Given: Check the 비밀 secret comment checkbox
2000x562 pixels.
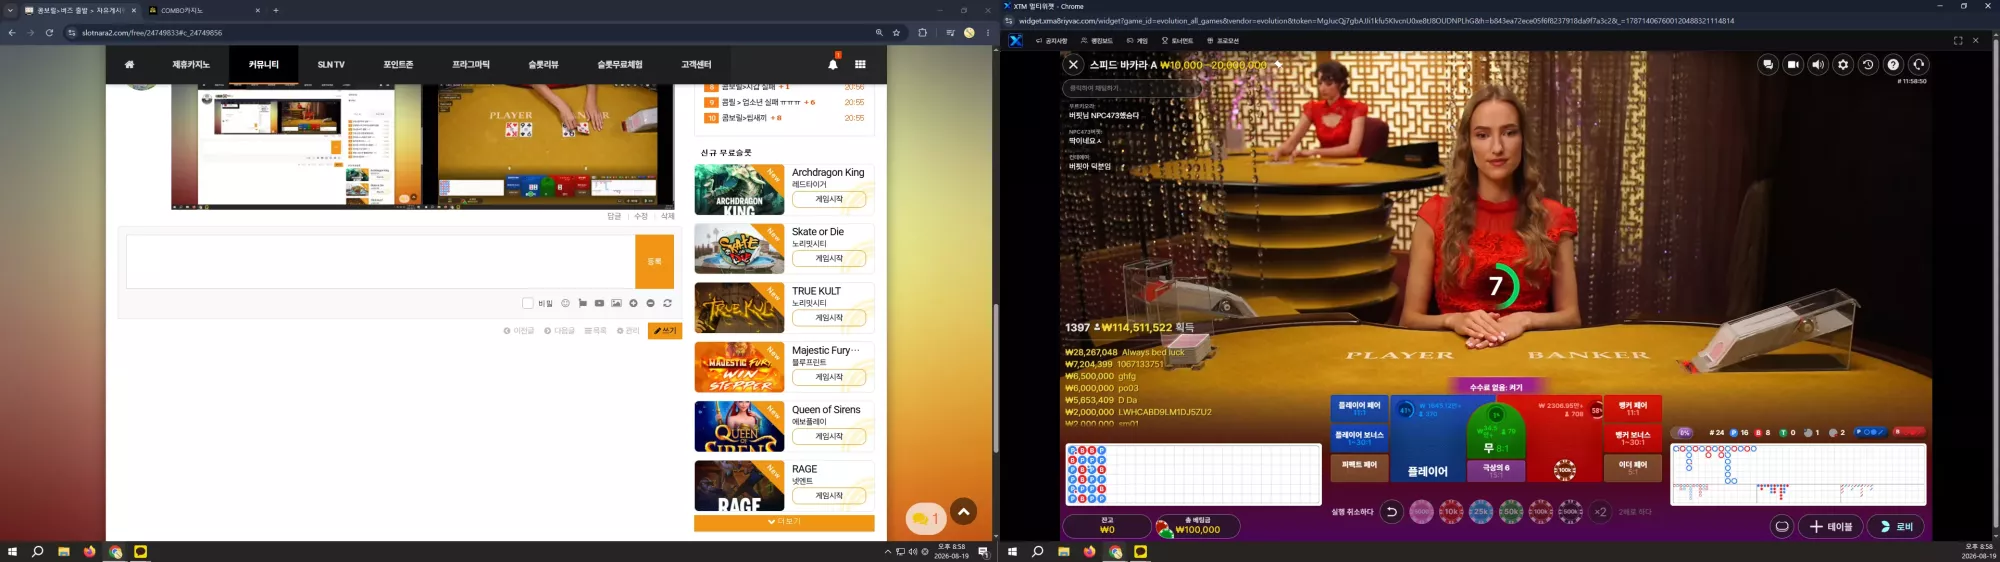Looking at the screenshot, I should (527, 303).
